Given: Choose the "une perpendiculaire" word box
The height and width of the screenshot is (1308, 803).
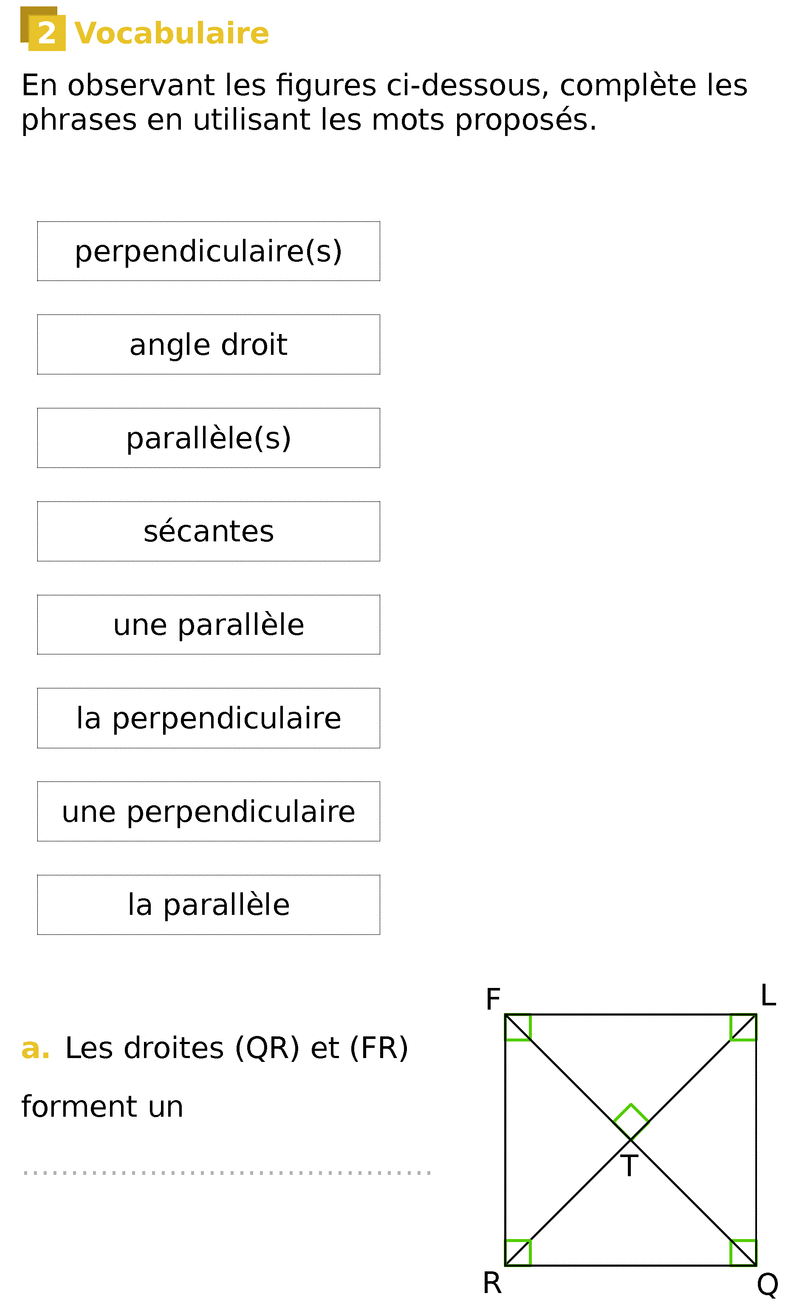Looking at the screenshot, I should click(208, 811).
